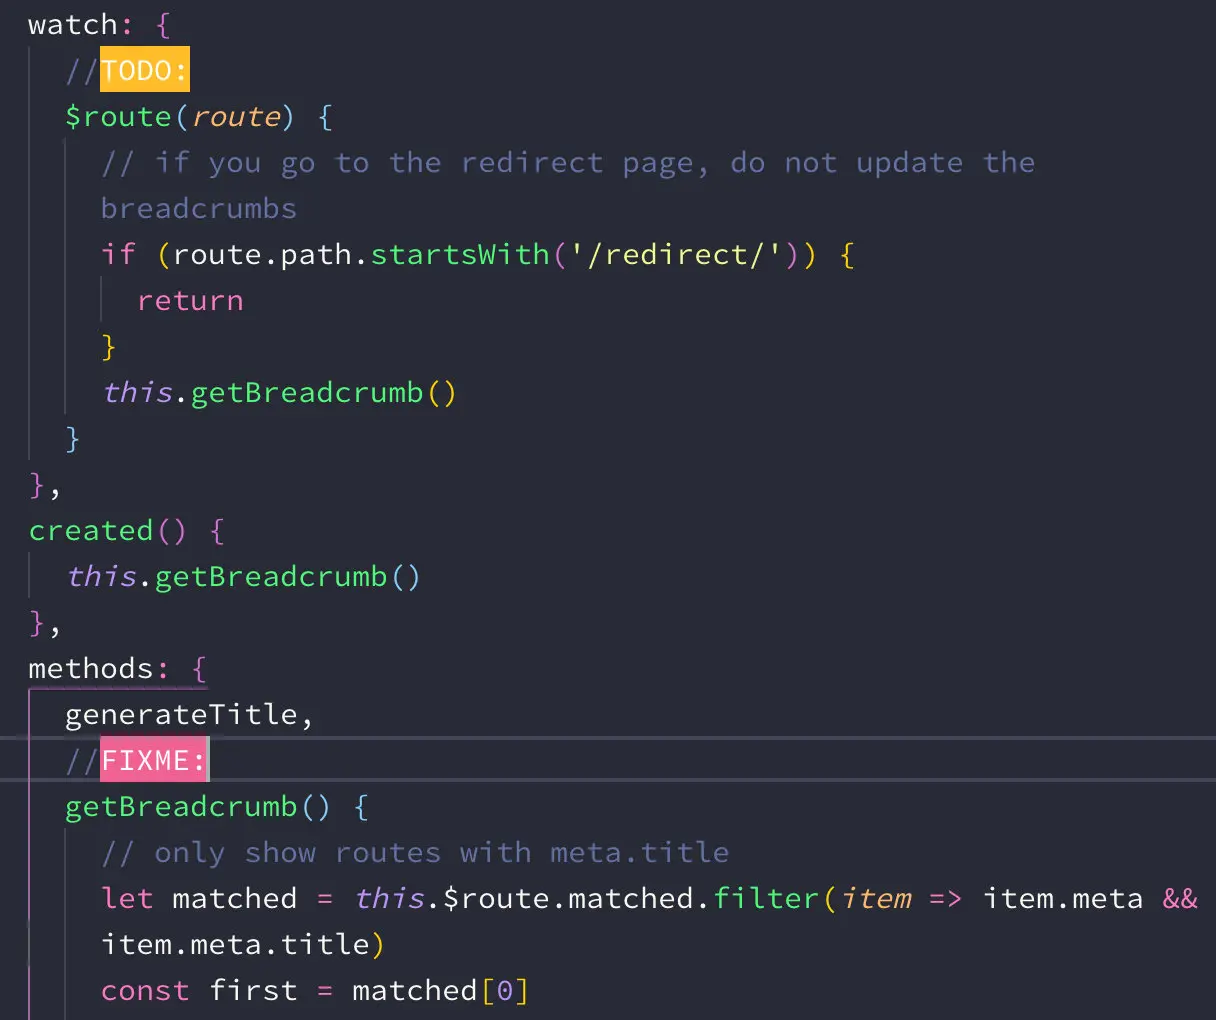This screenshot has height=1020, width=1216.
Task: Click the 'created' lifecycle hook name
Action: pyautogui.click(x=90, y=530)
